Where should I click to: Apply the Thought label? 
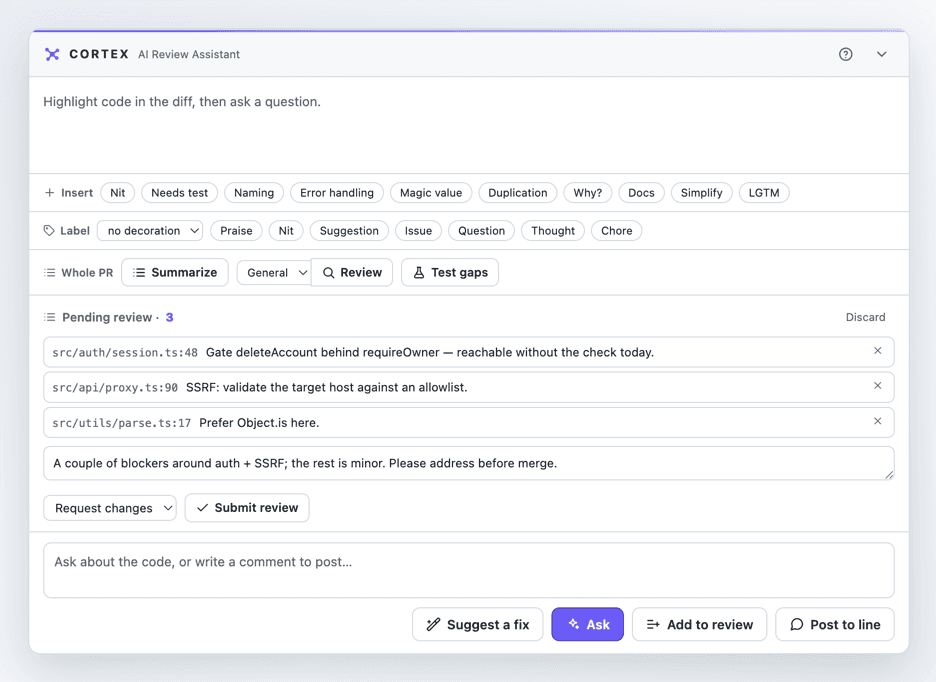553,231
